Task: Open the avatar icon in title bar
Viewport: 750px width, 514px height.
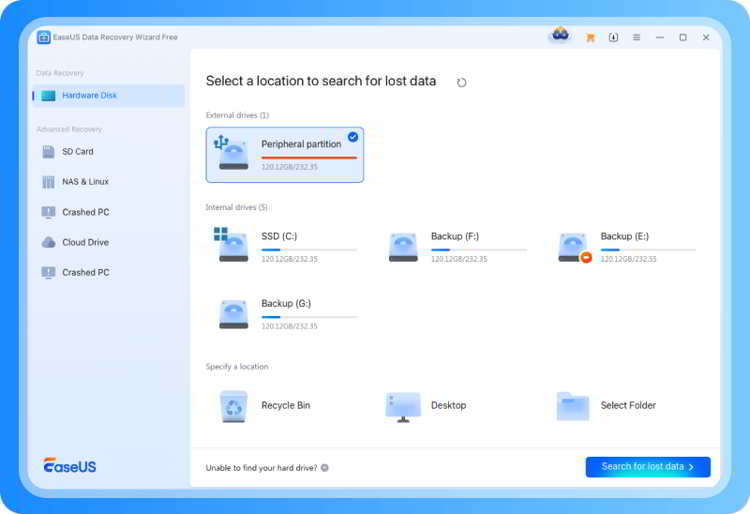Action: (559, 36)
